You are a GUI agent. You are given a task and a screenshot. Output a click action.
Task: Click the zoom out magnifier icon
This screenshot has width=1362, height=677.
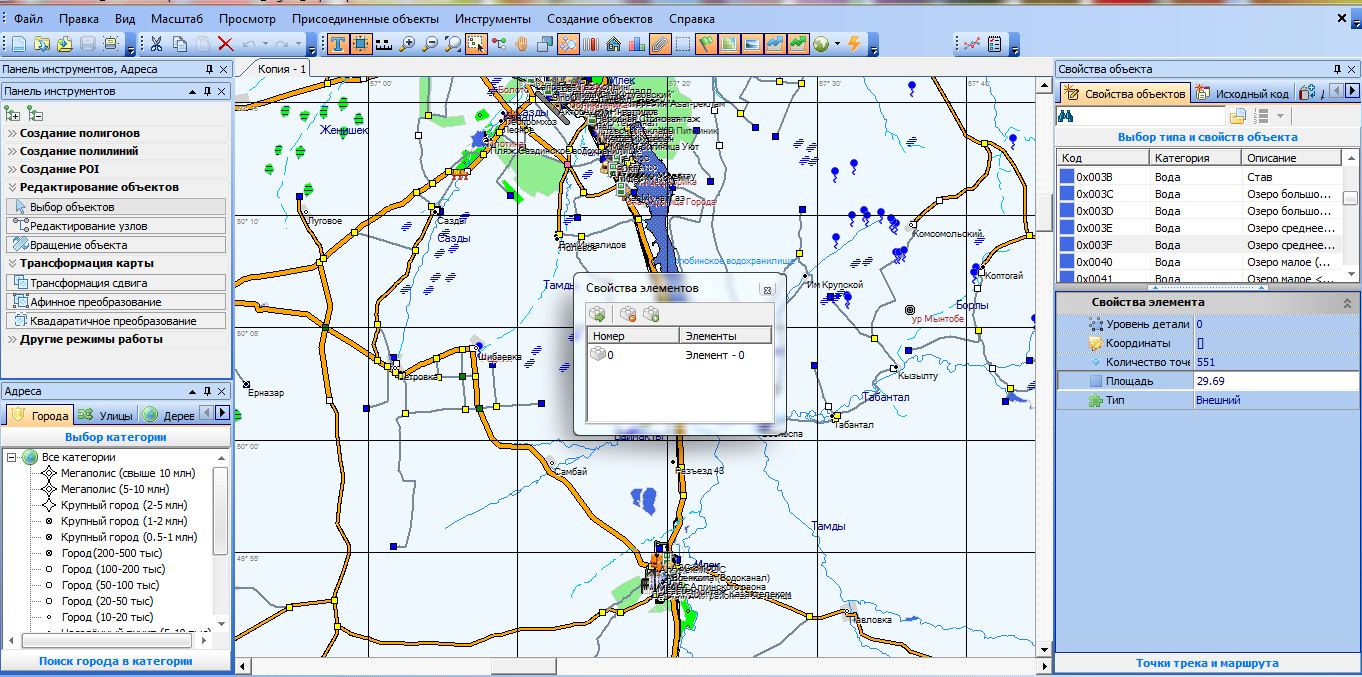point(430,44)
